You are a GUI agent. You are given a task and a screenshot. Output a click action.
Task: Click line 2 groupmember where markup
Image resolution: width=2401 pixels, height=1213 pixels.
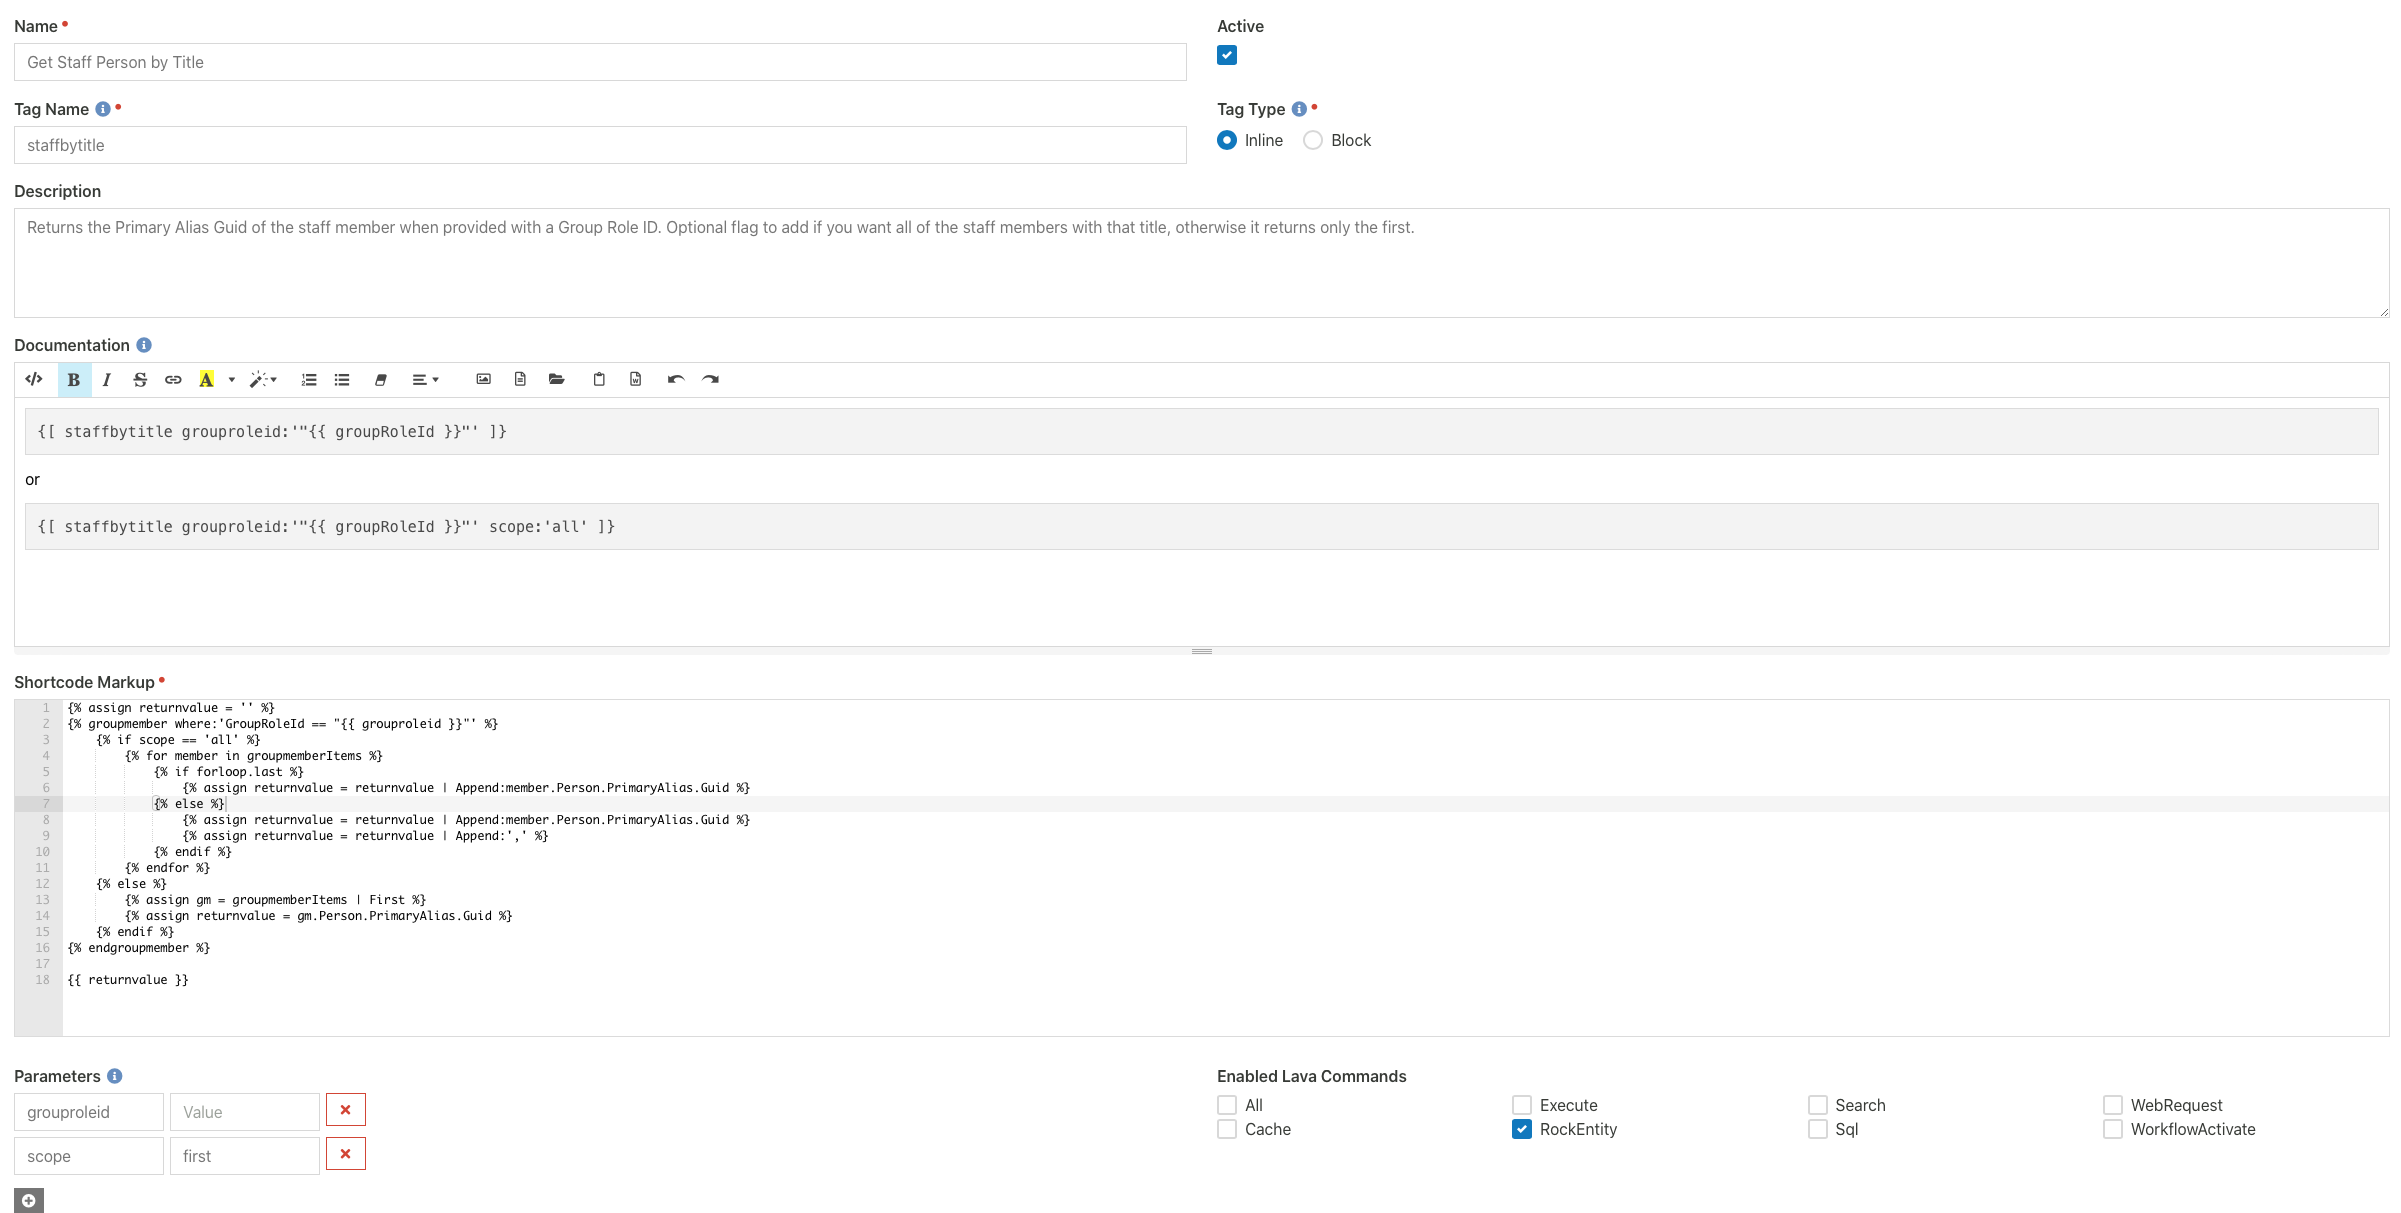point(283,724)
